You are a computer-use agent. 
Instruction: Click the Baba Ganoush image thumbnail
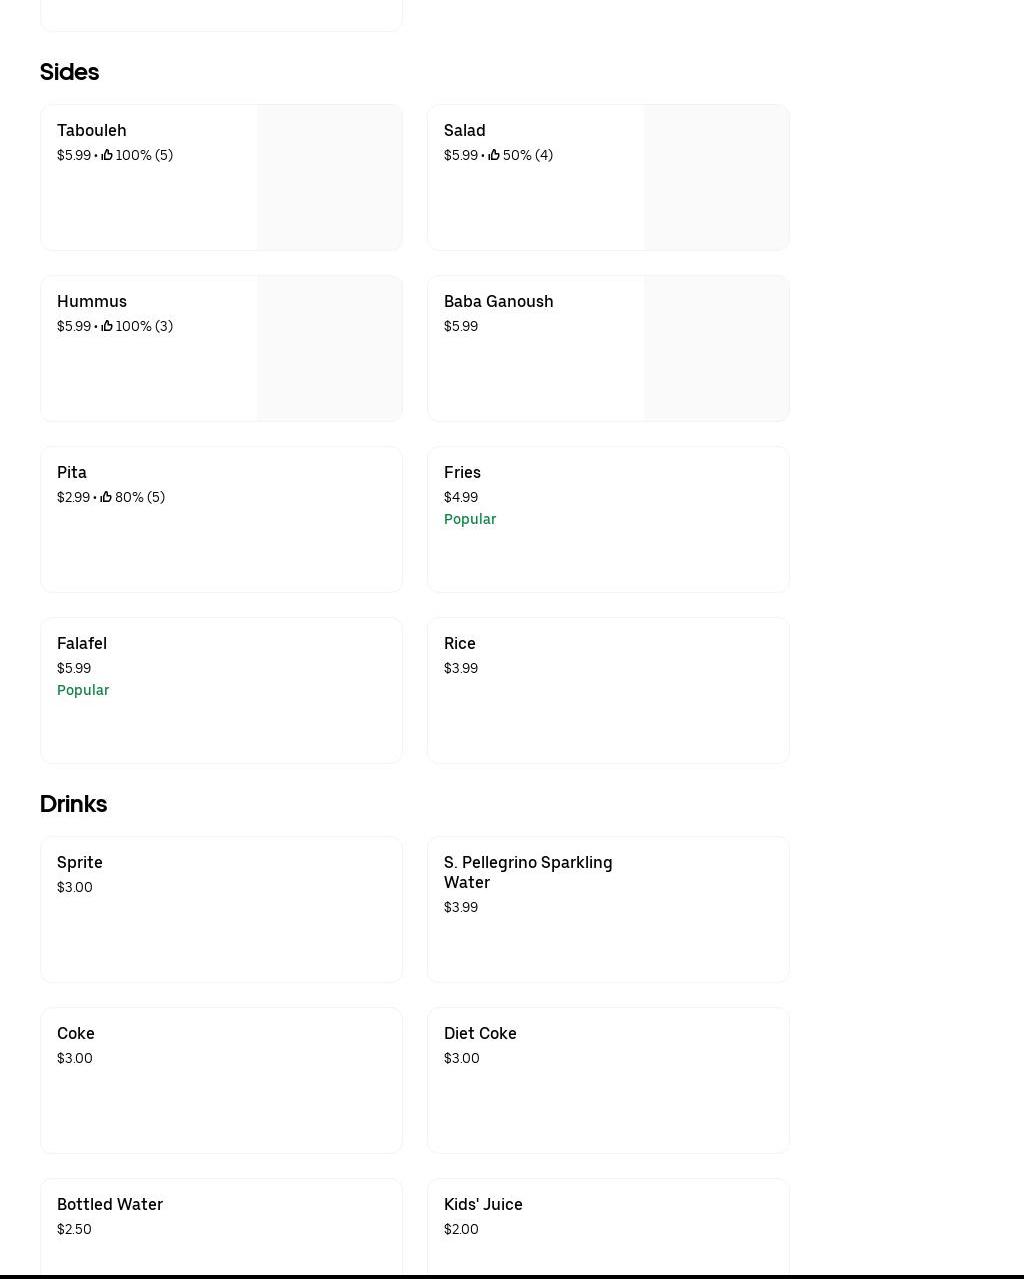coord(716,348)
